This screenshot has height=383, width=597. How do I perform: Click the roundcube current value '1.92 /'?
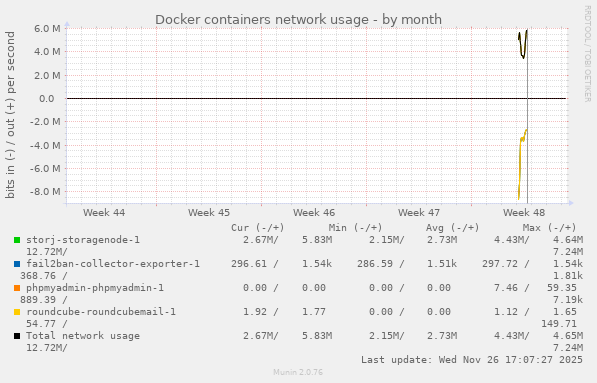pos(261,311)
